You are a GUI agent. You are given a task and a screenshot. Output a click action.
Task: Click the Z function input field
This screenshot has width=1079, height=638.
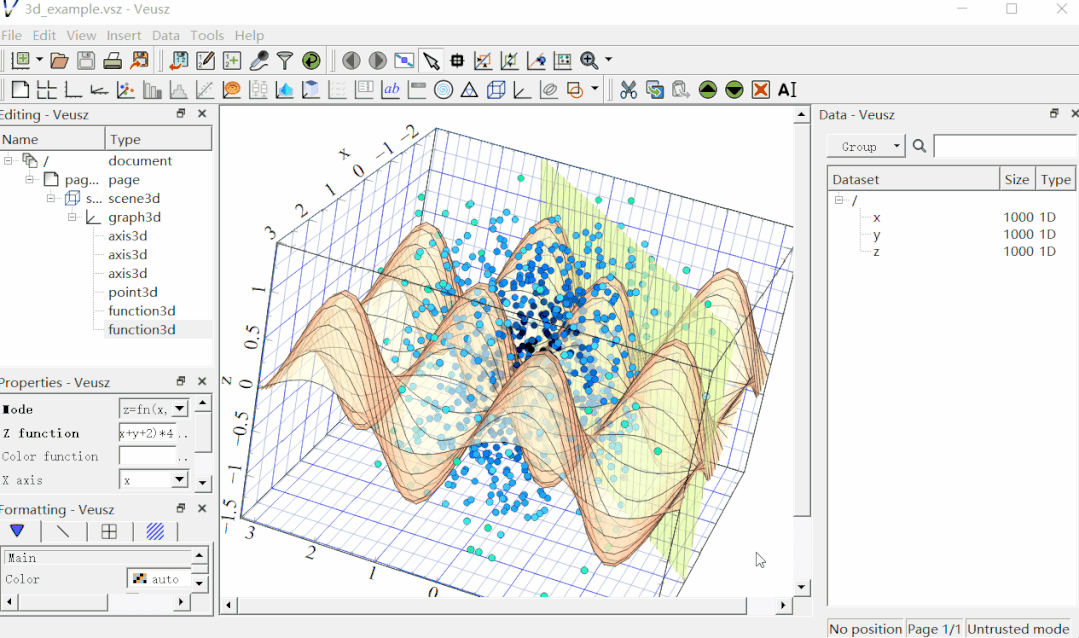(147, 433)
